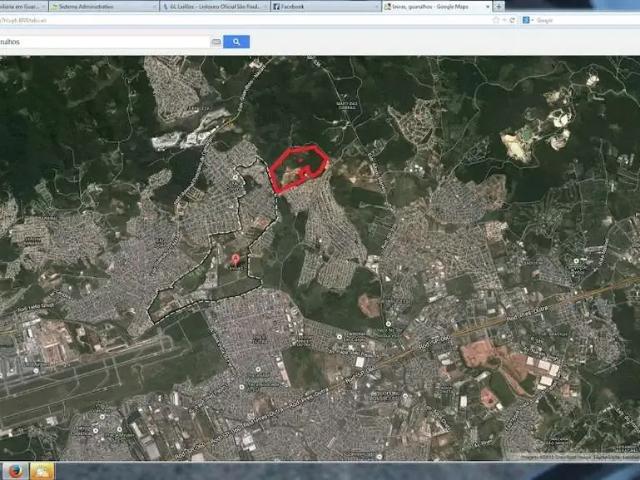Viewport: 640px width, 480px height.
Task: Click the red location pin on the map
Action: tap(235, 259)
